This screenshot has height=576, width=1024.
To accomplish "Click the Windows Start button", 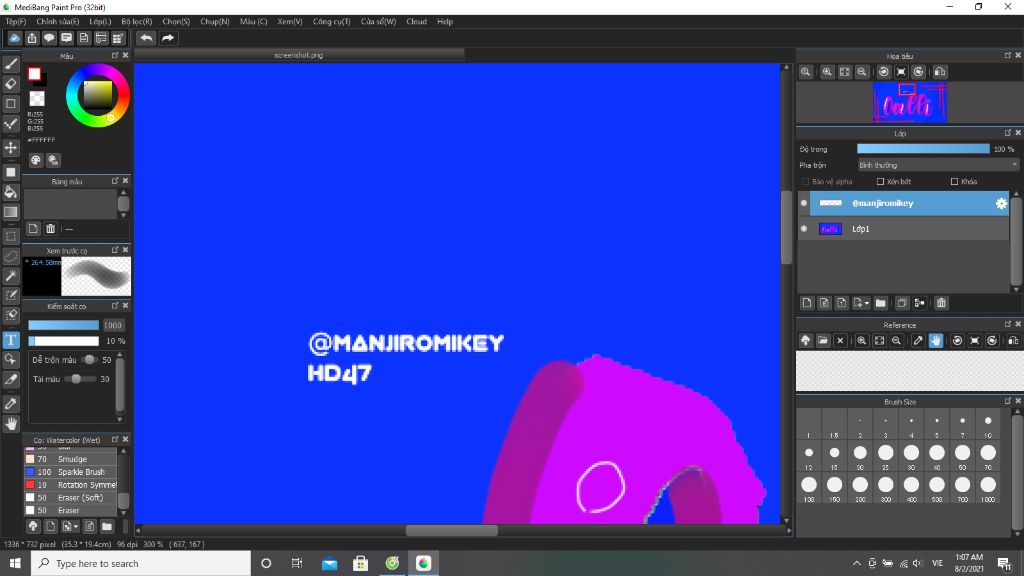I will 15,563.
